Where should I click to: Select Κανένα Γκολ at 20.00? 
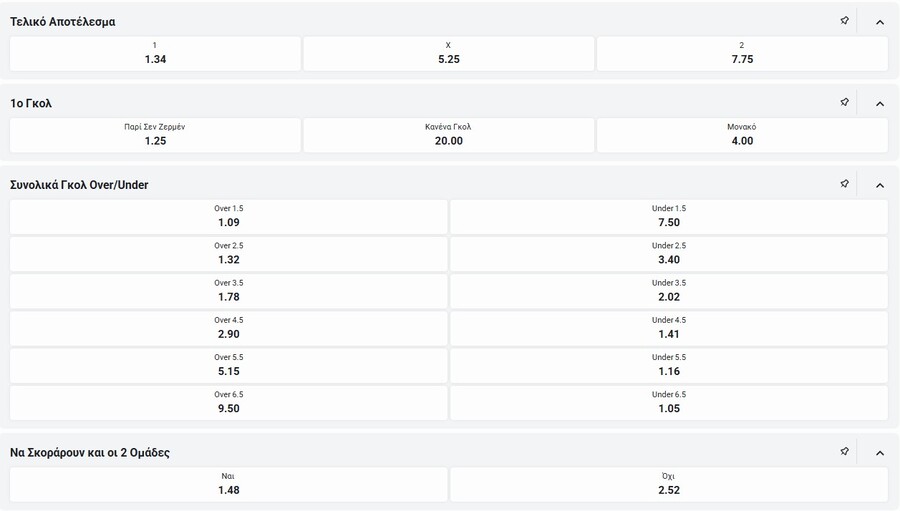[449, 135]
